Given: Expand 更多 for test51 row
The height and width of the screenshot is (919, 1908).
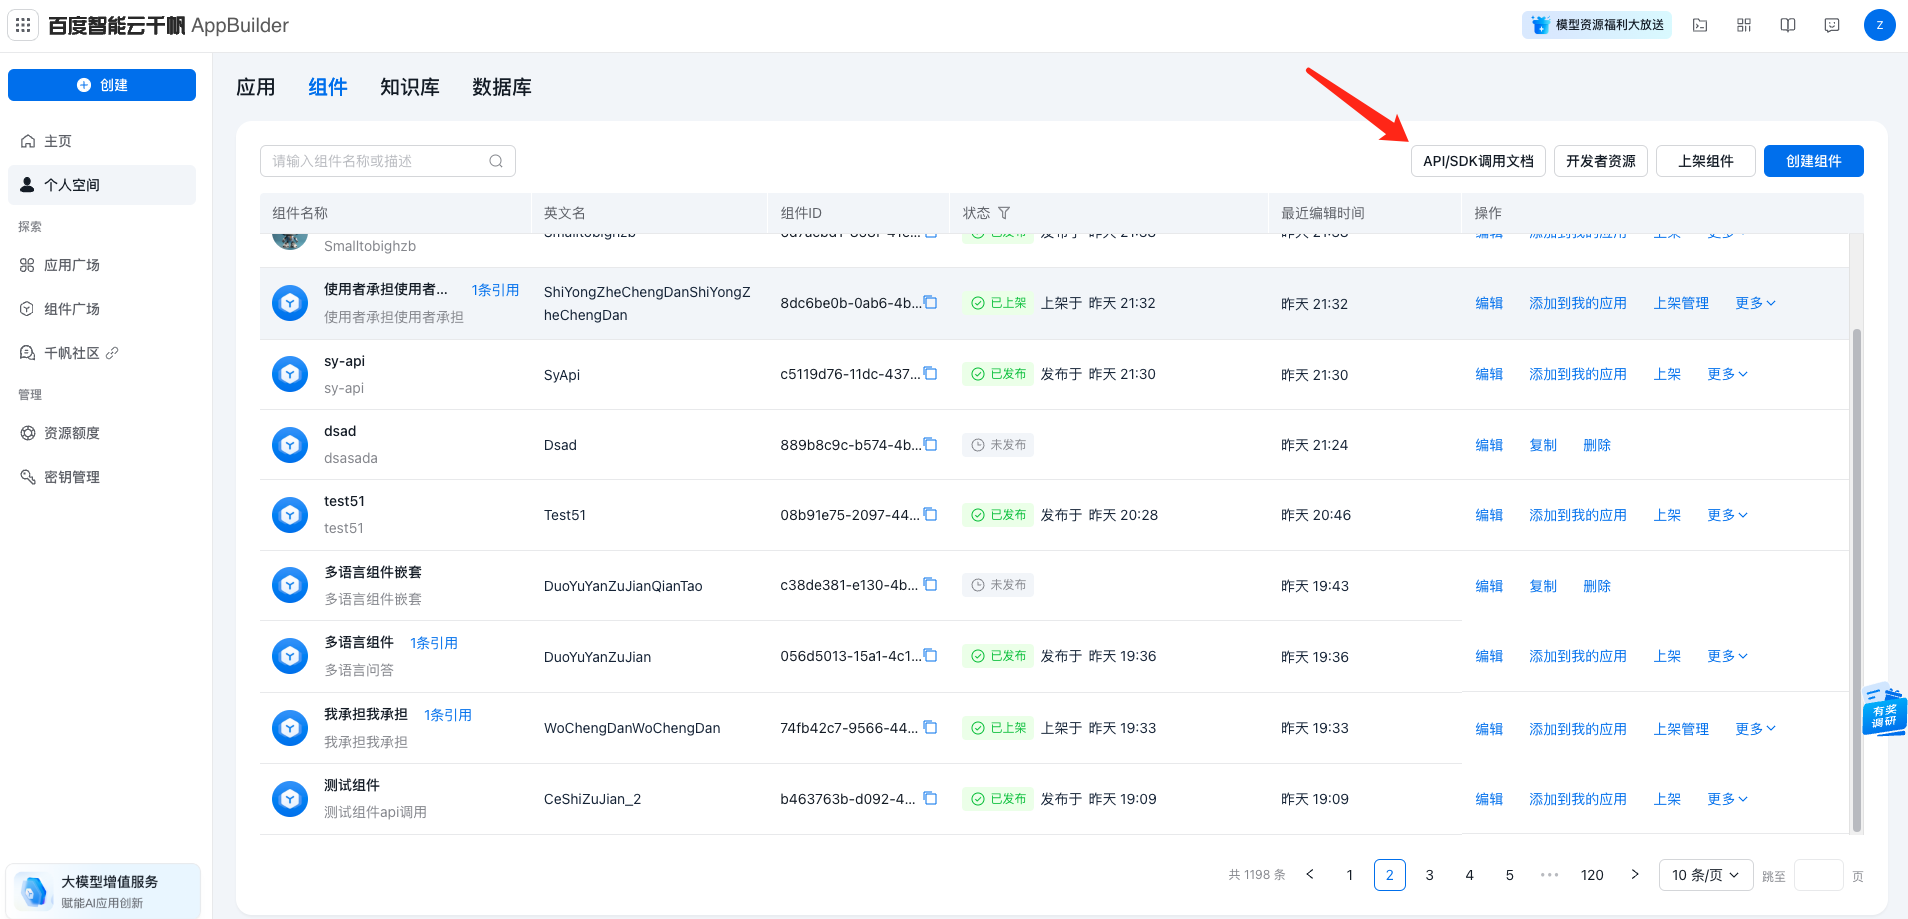Looking at the screenshot, I should tap(1727, 515).
